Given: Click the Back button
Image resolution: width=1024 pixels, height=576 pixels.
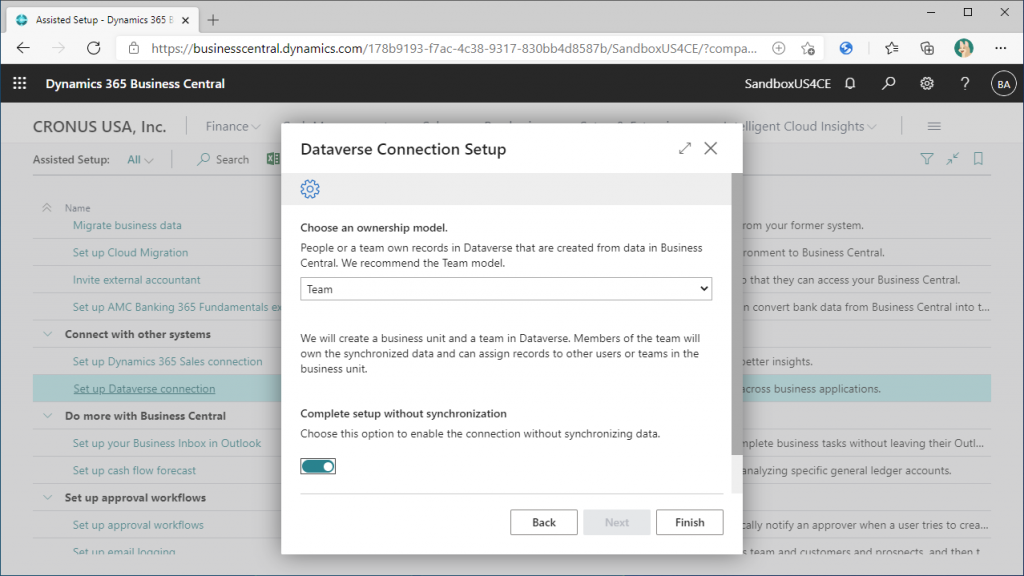Looking at the screenshot, I should coord(543,522).
